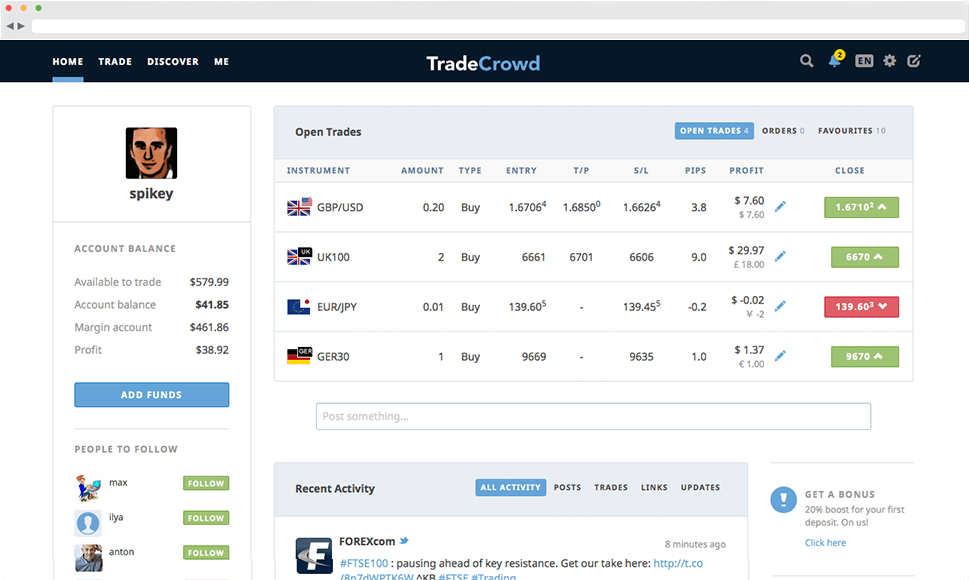Switch to the Favourites tab
This screenshot has height=580, width=969.
[852, 131]
